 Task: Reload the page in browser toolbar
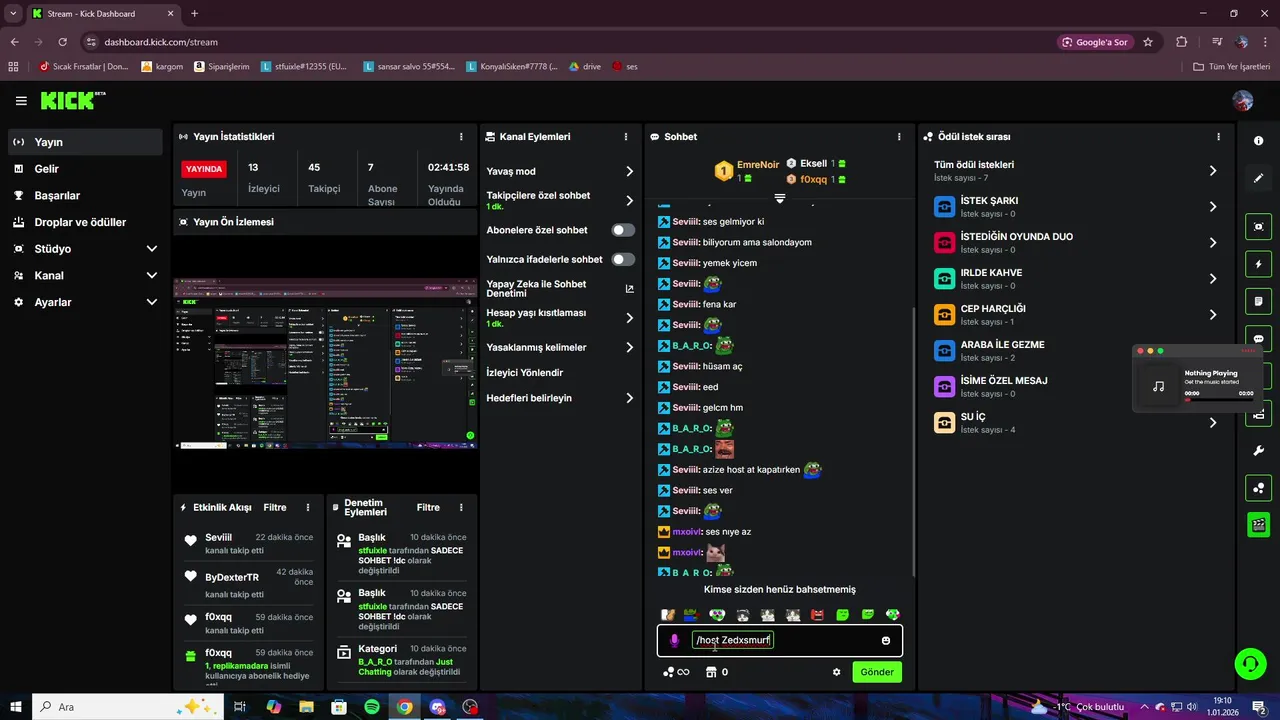pos(63,42)
